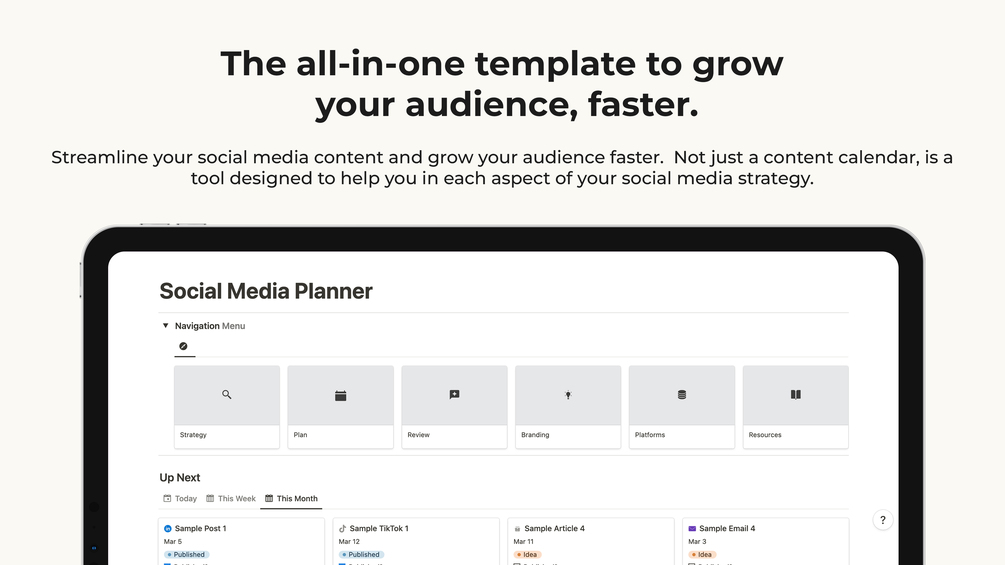This screenshot has height=565, width=1005.
Task: Click the compass icon tab under Navigation
Action: (x=183, y=346)
